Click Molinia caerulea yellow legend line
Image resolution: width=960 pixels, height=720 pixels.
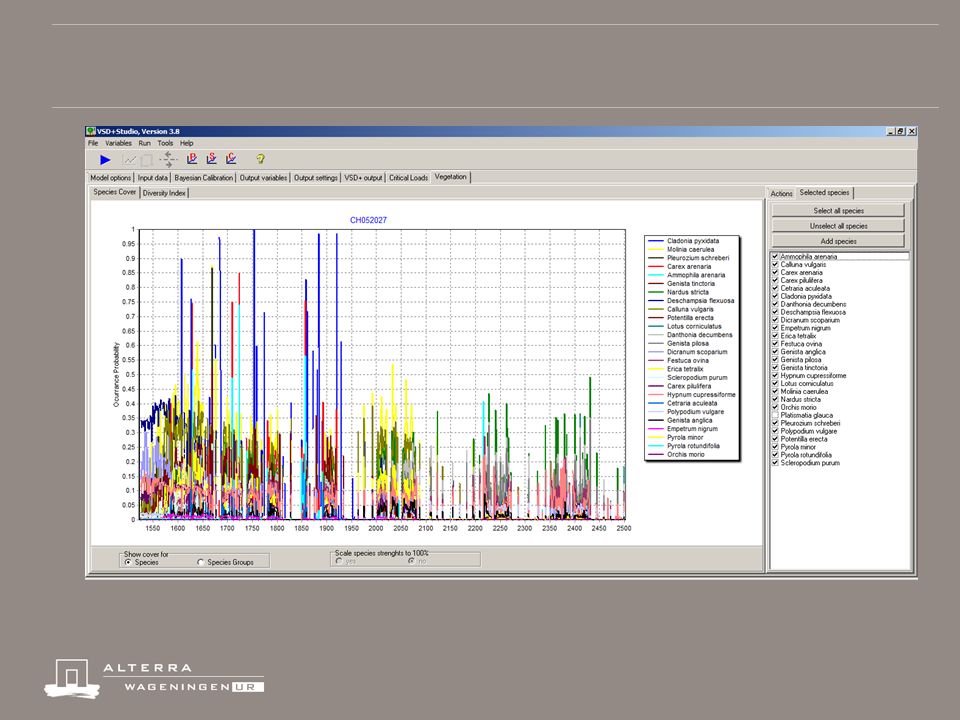pyautogui.click(x=656, y=250)
